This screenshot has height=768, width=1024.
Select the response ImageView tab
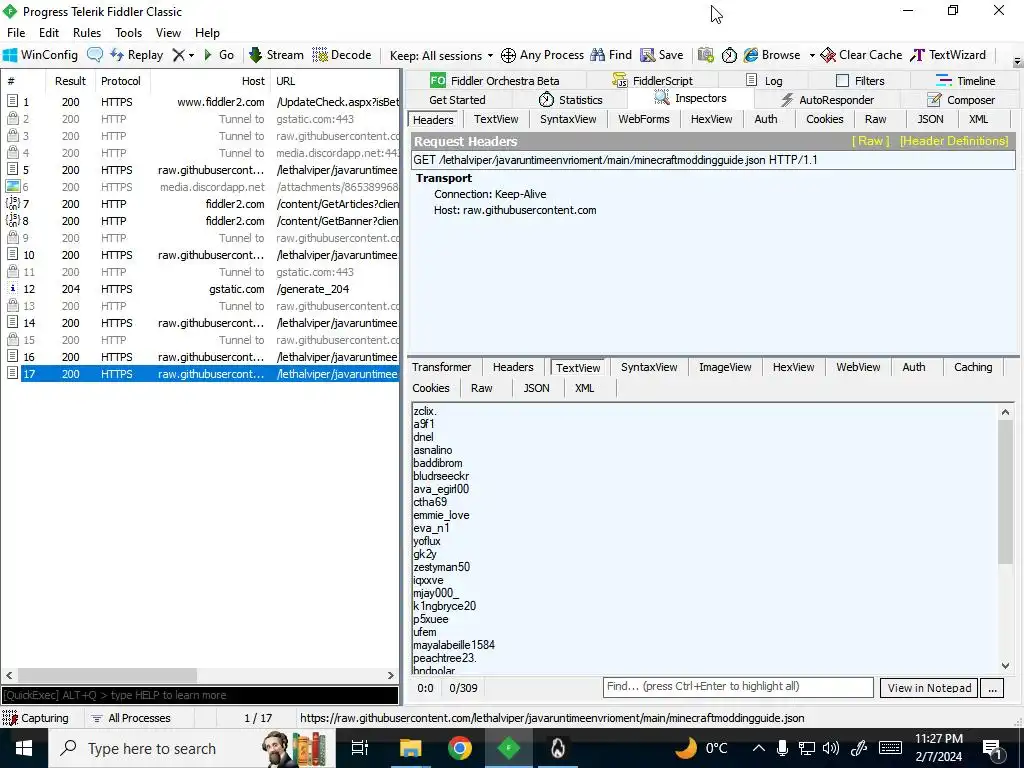(x=725, y=367)
